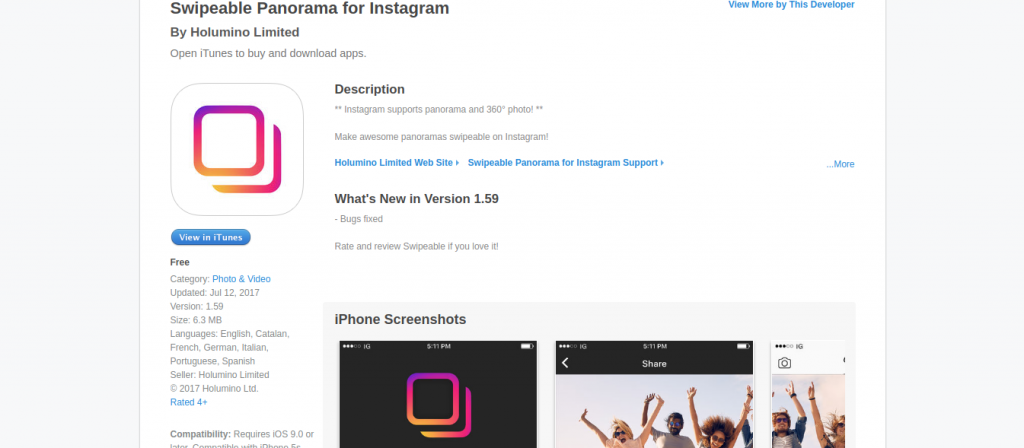
Task: Click the Swipeable Panorama app icon
Action: tap(237, 149)
